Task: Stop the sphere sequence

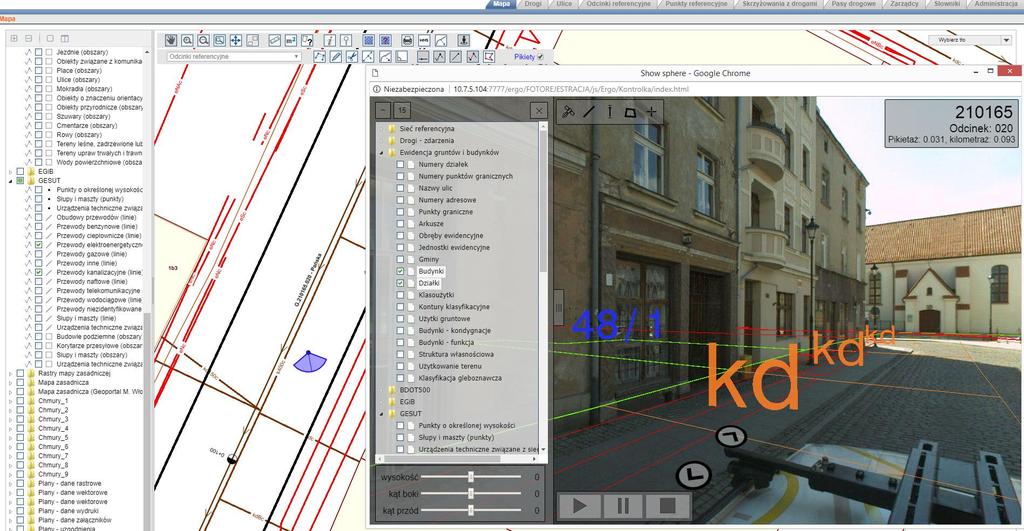Action: tap(667, 506)
